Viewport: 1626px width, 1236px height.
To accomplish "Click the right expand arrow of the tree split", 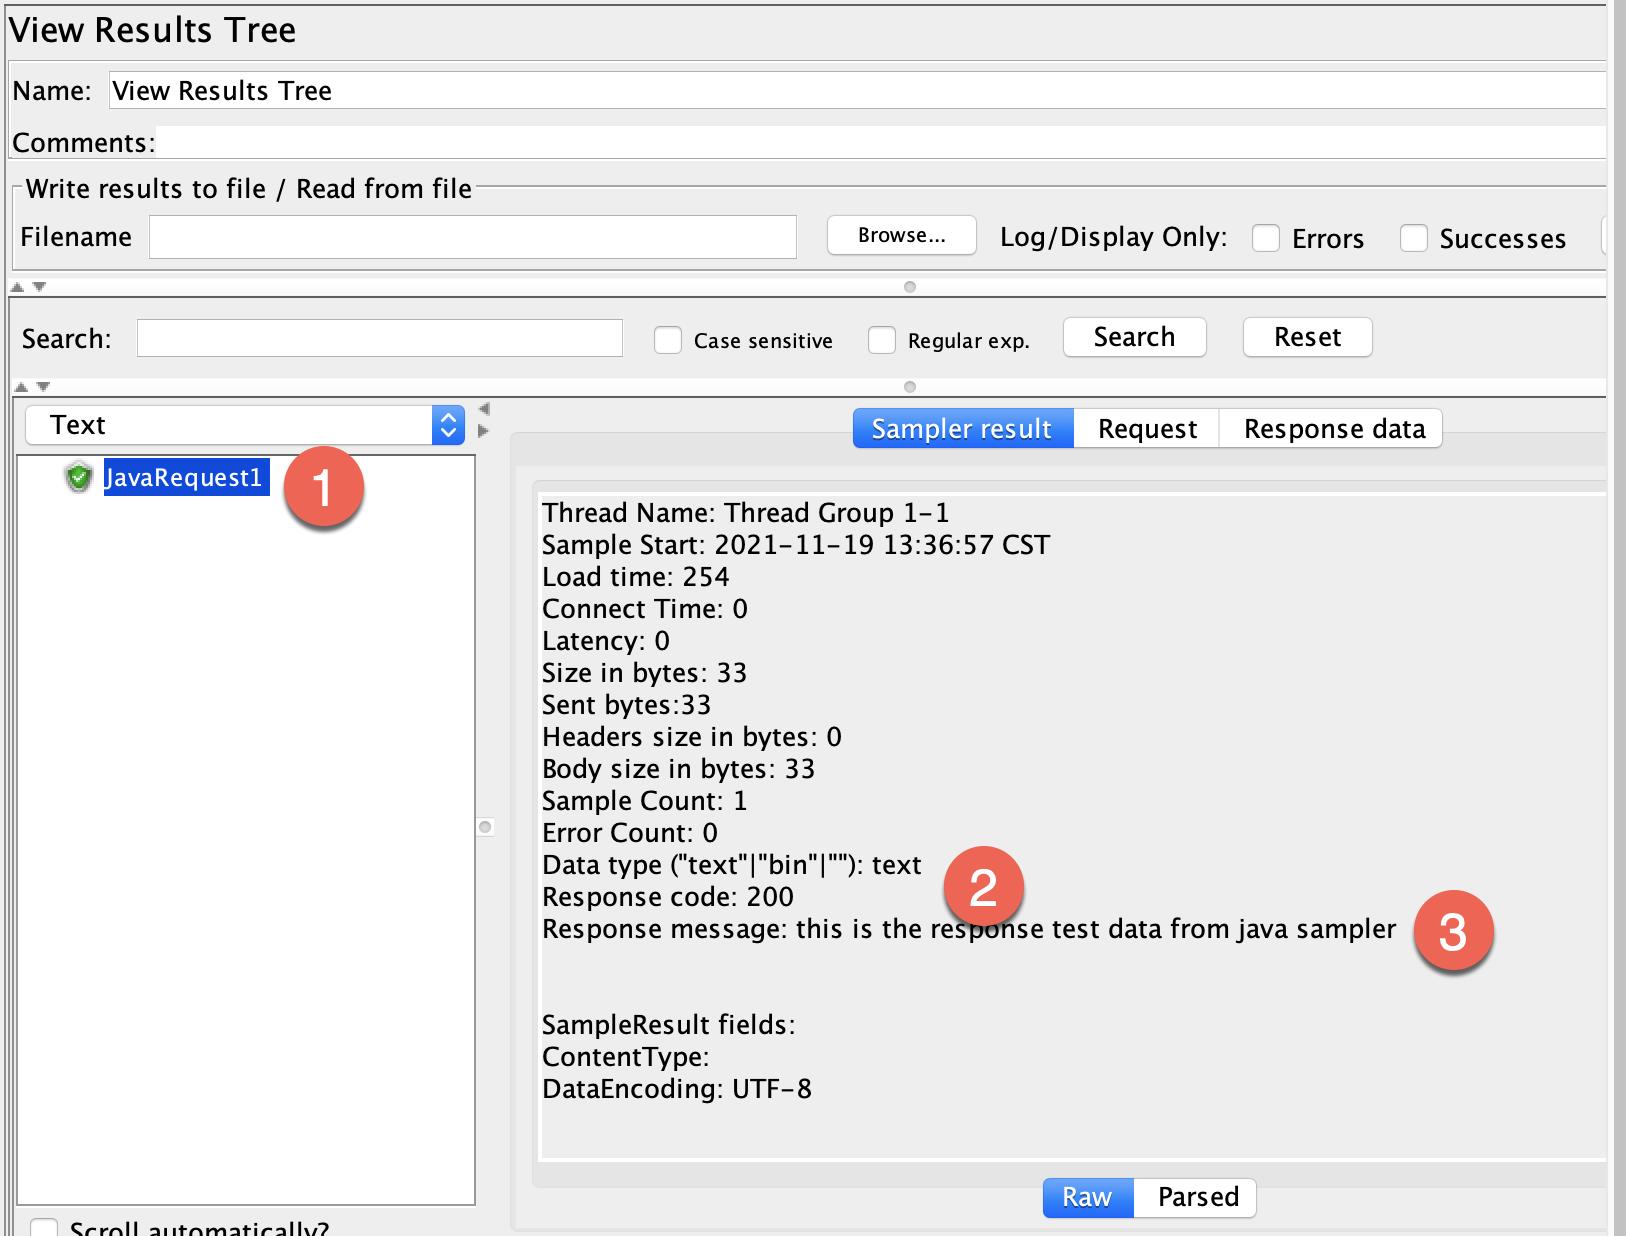I will point(484,431).
